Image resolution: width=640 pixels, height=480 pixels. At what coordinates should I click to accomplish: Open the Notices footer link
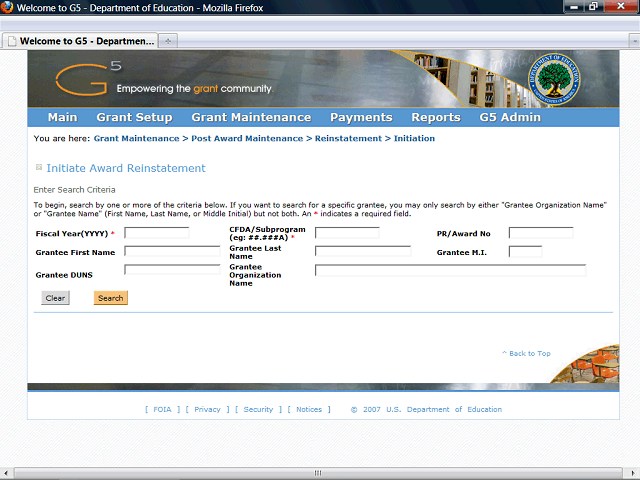coord(309,409)
